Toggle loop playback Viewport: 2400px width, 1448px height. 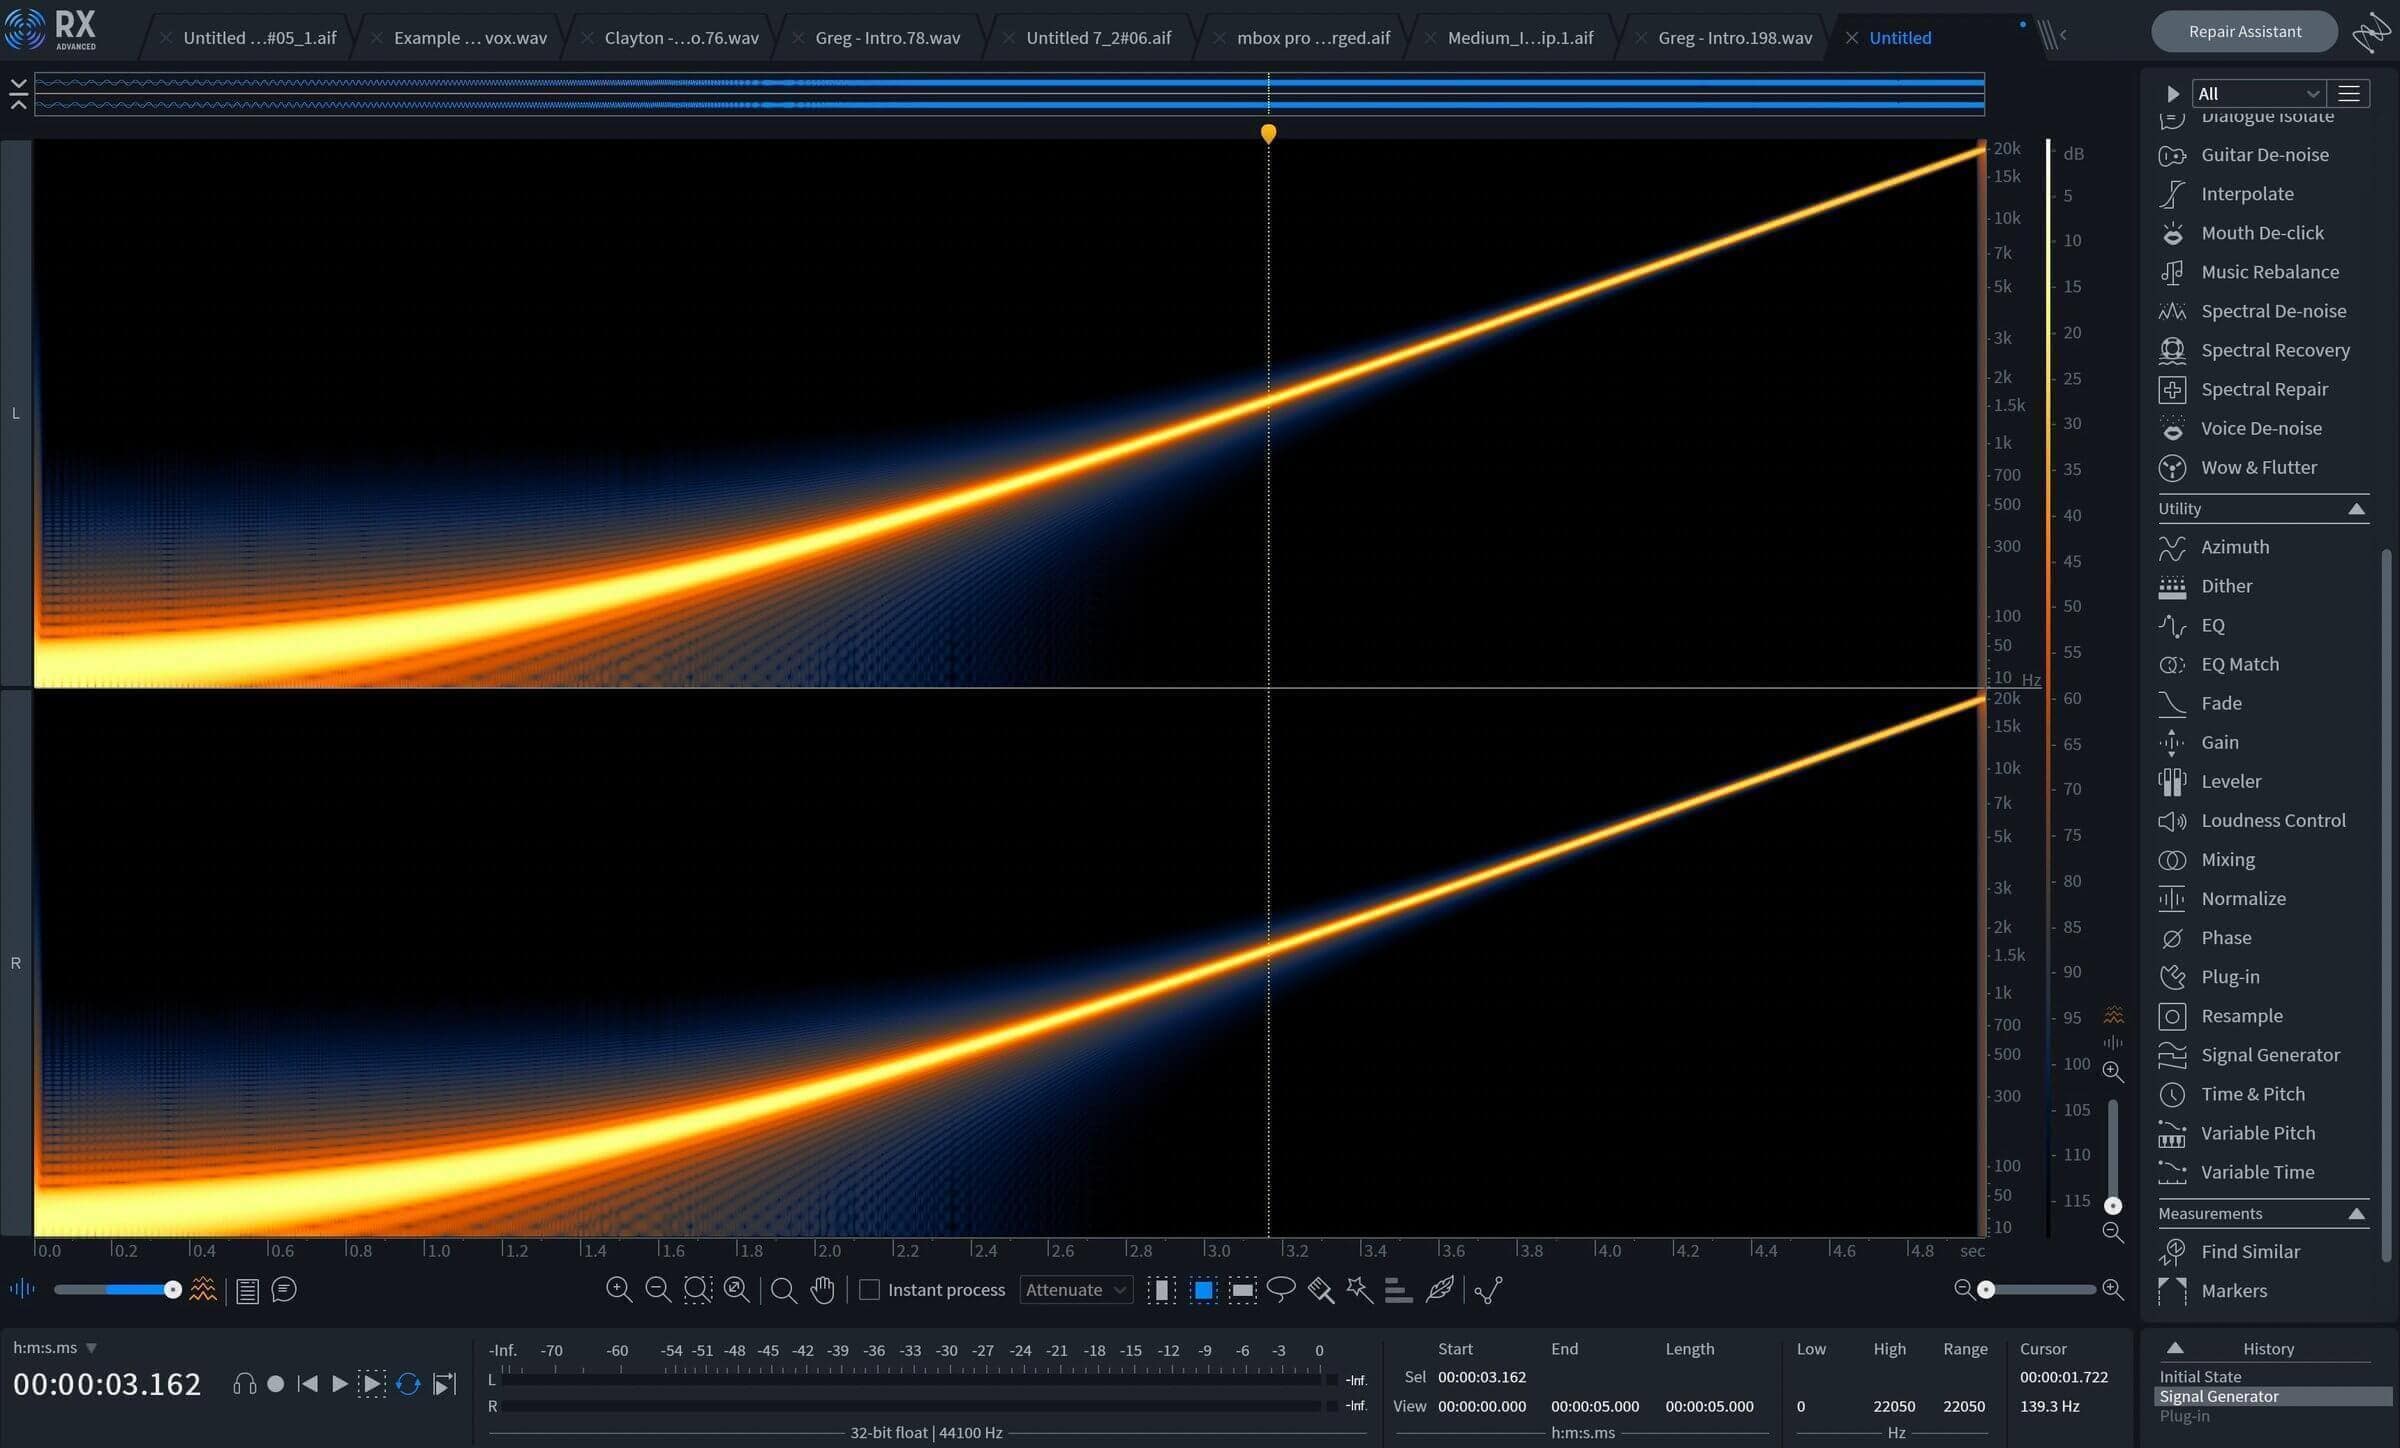(408, 1384)
